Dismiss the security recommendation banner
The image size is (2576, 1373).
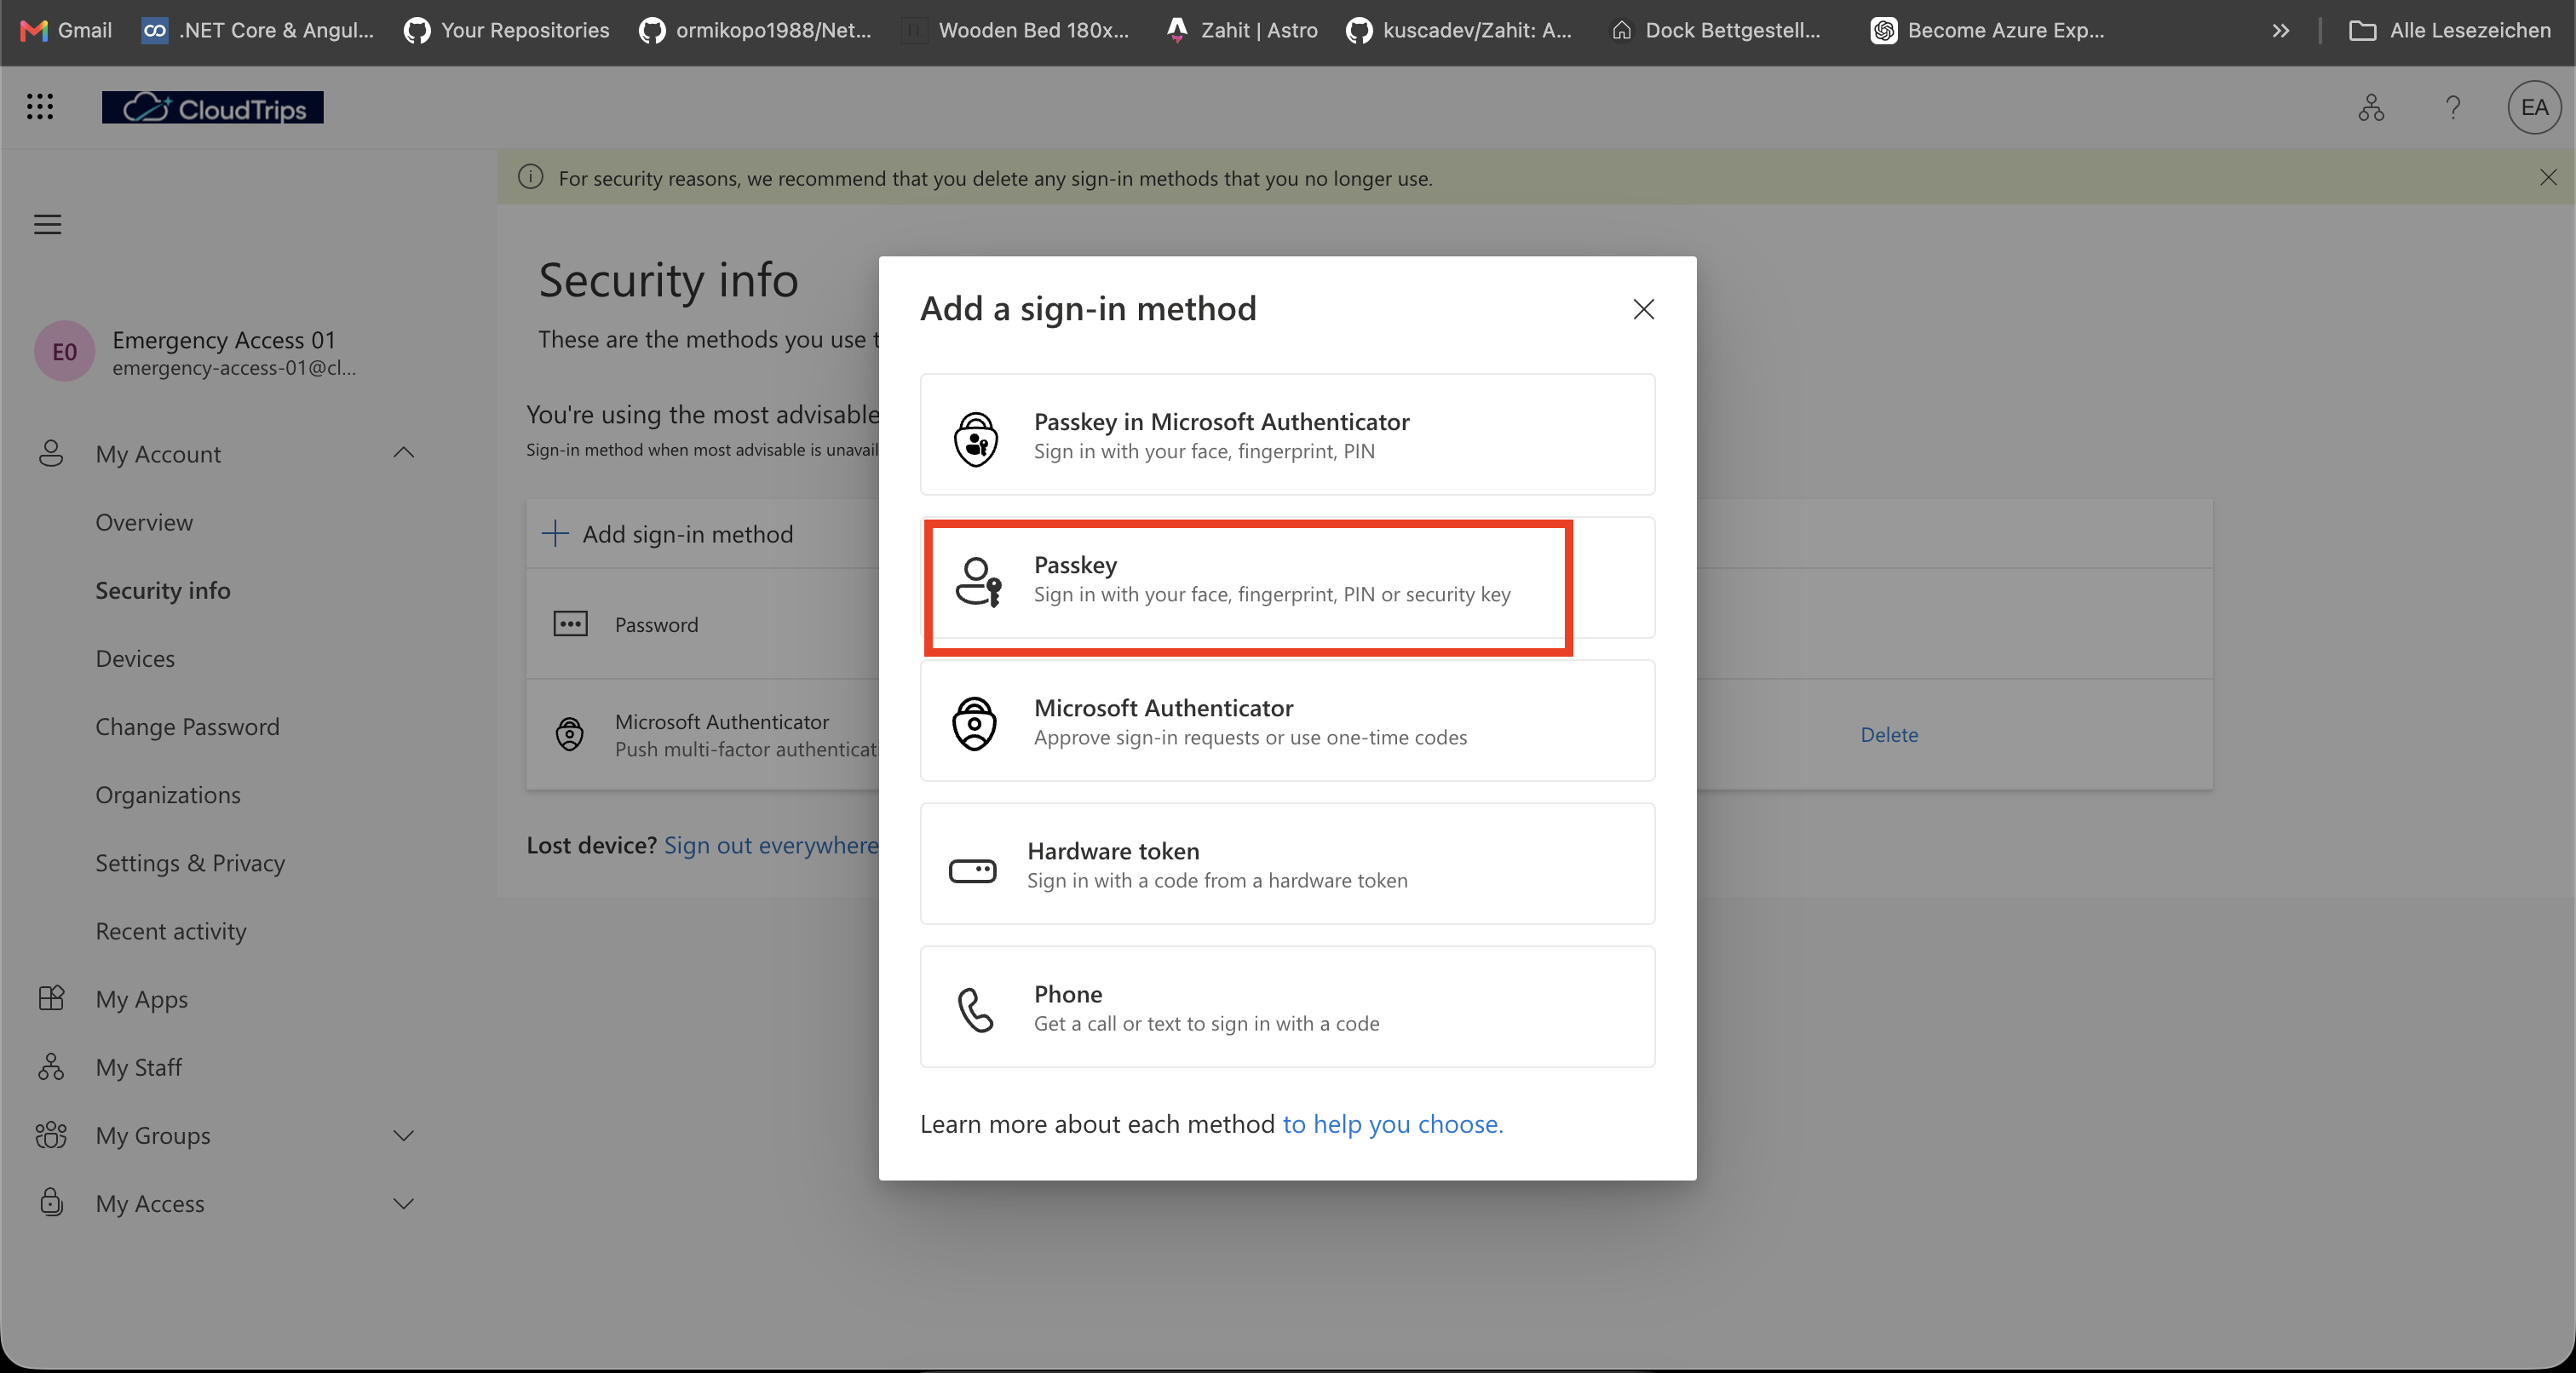click(2548, 178)
